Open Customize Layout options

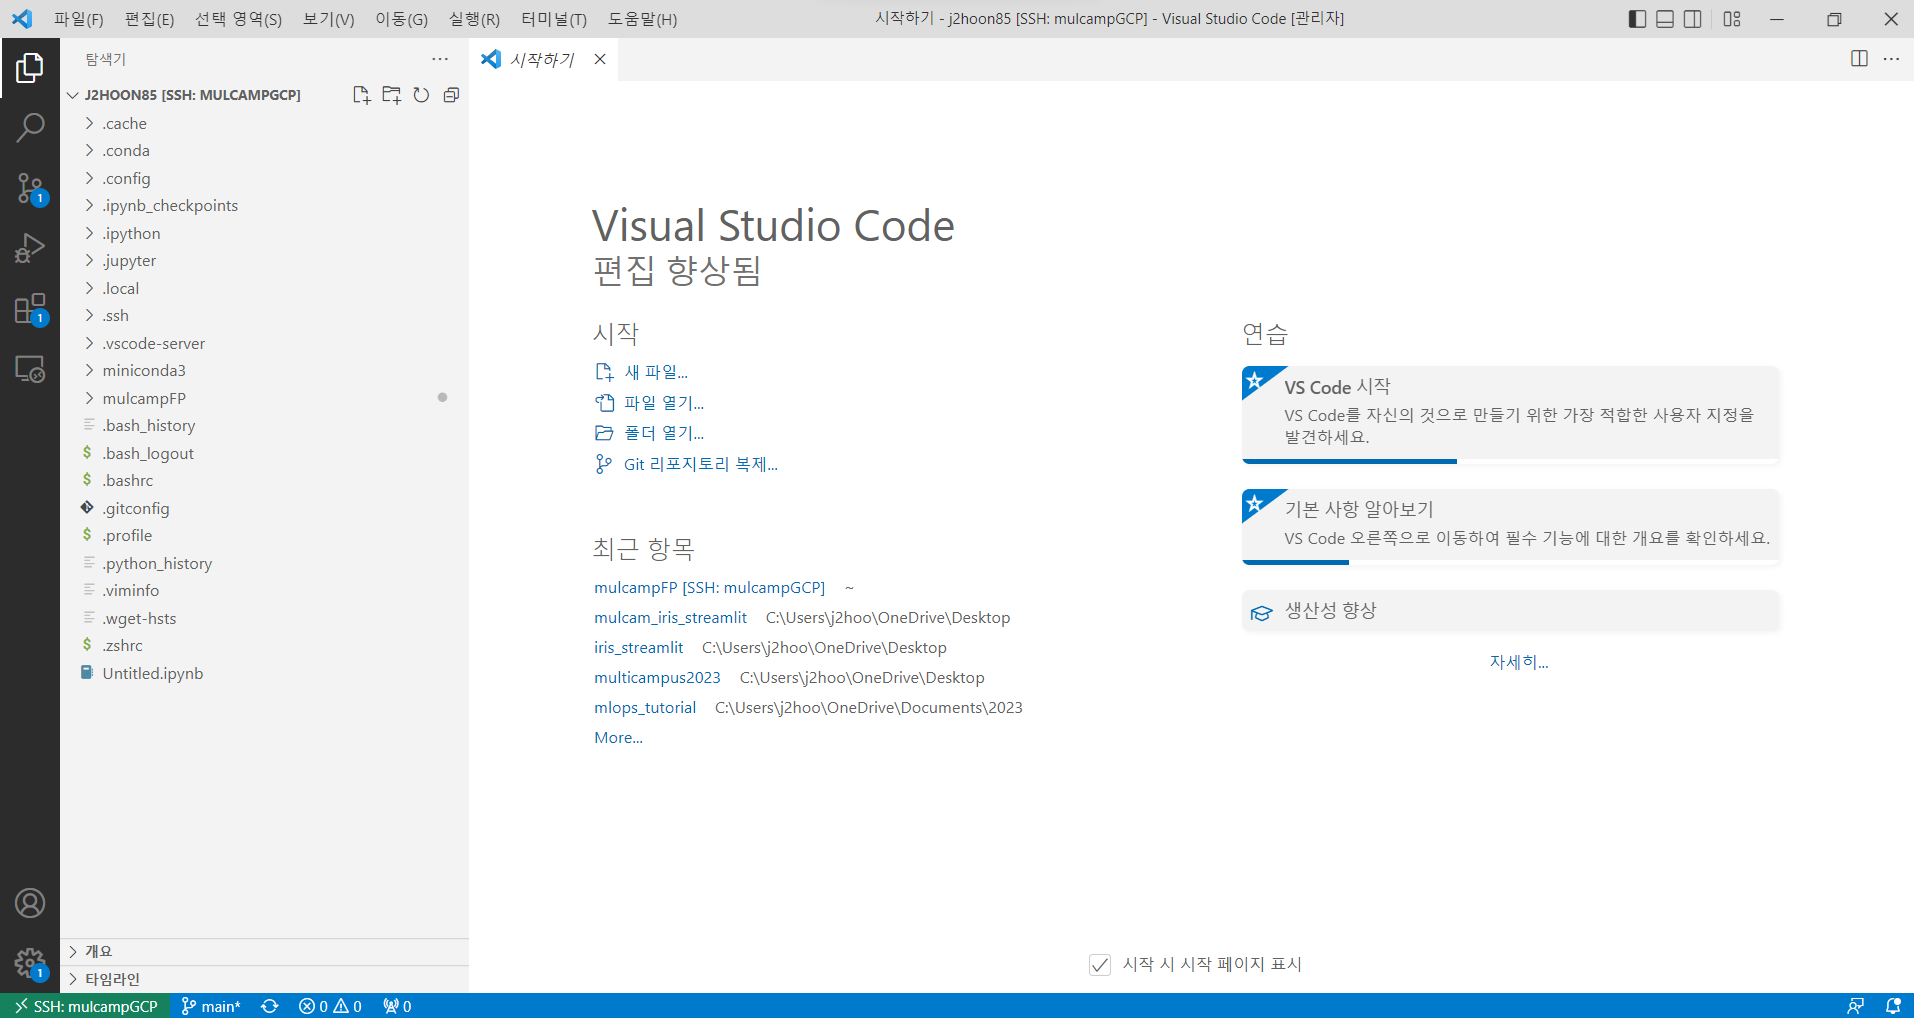click(x=1732, y=19)
